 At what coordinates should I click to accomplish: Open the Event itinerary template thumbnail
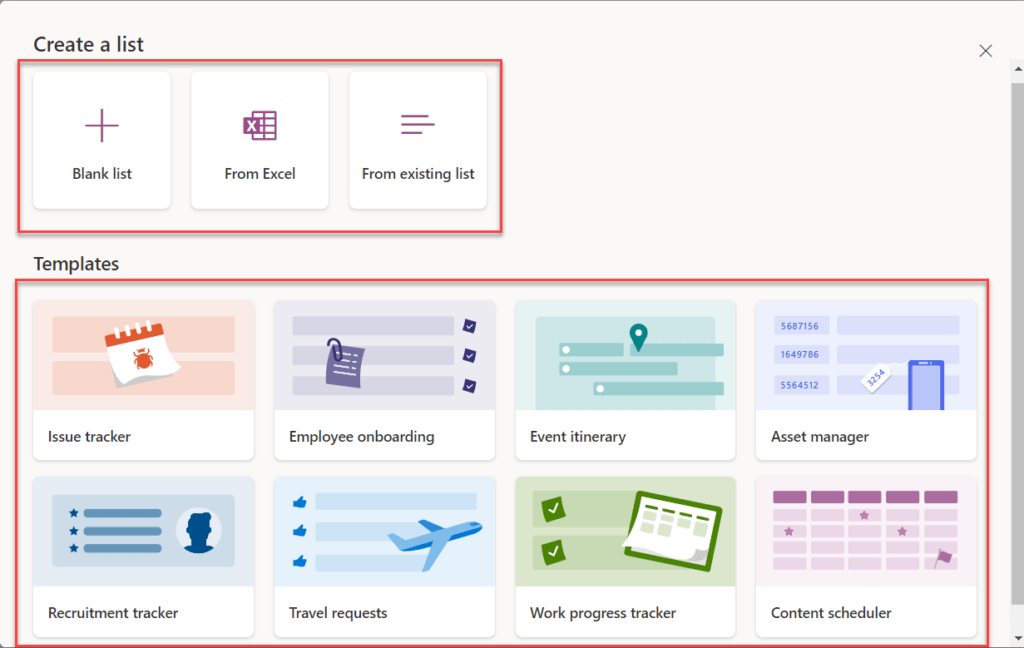[626, 355]
